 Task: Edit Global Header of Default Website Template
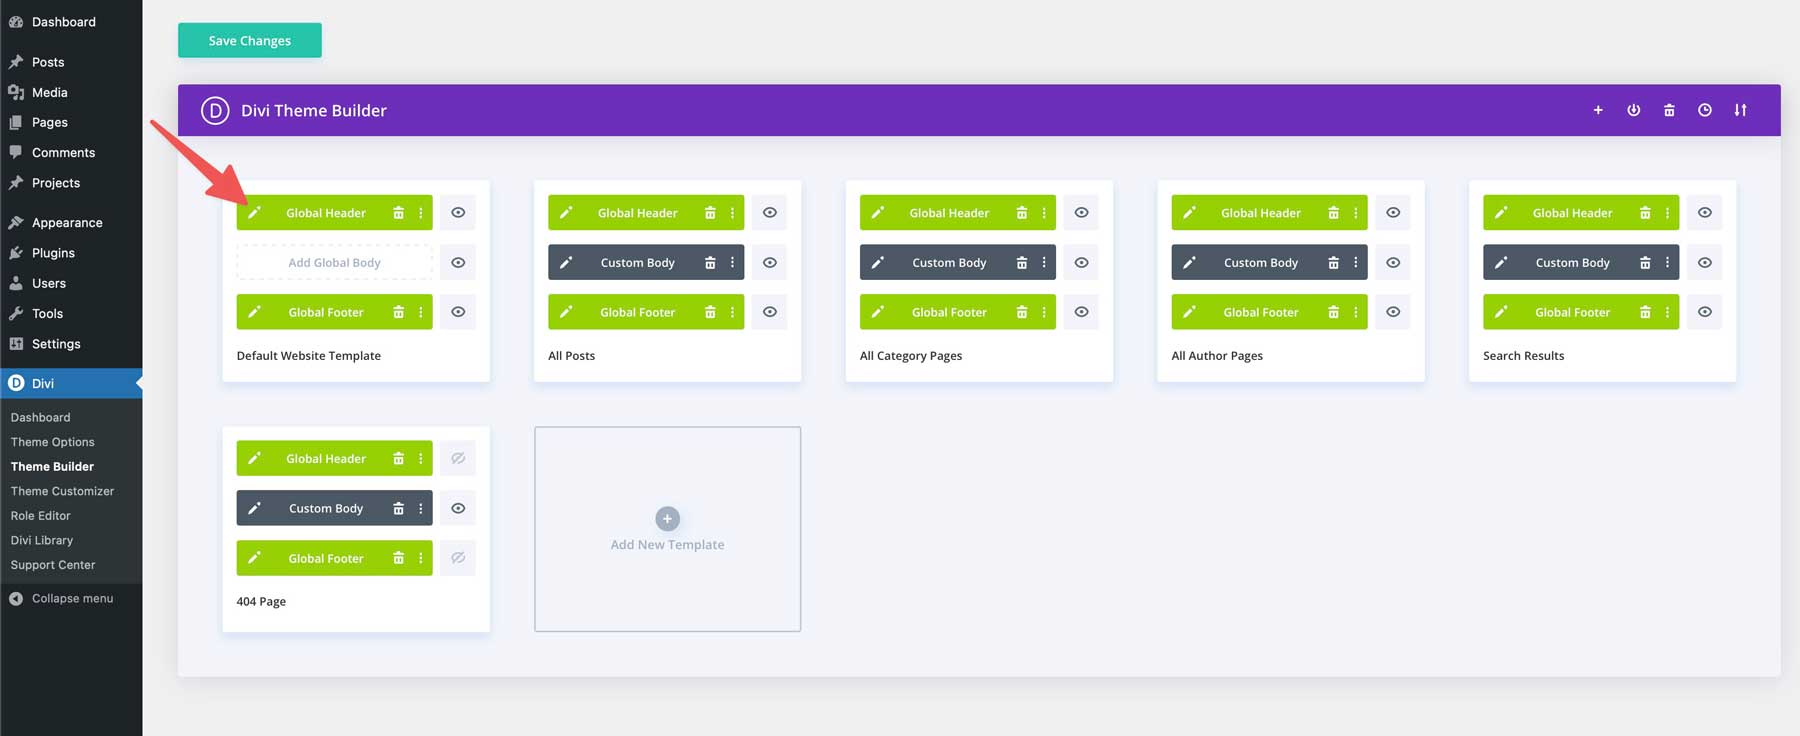[254, 213]
